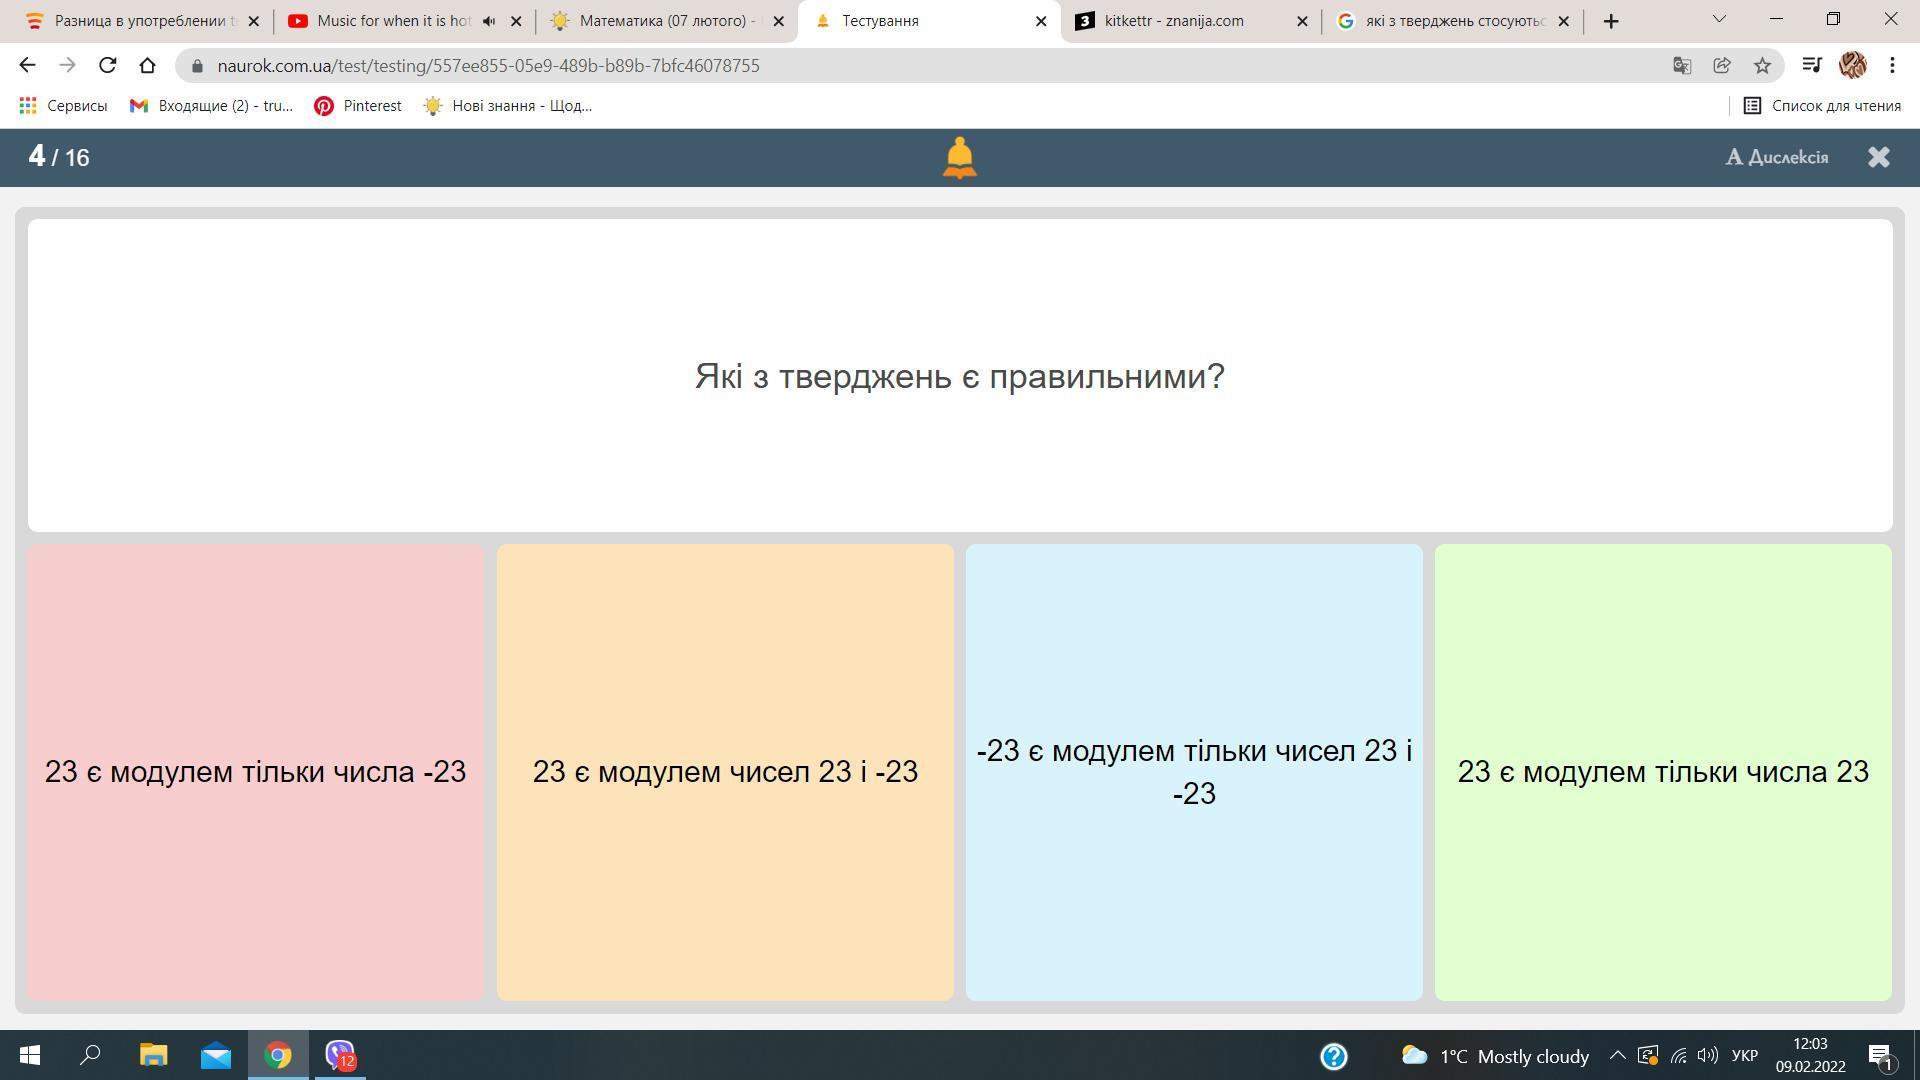Viewport: 1920px width, 1080px height.
Task: Open Chrome's three-dot menu
Action: point(1892,65)
